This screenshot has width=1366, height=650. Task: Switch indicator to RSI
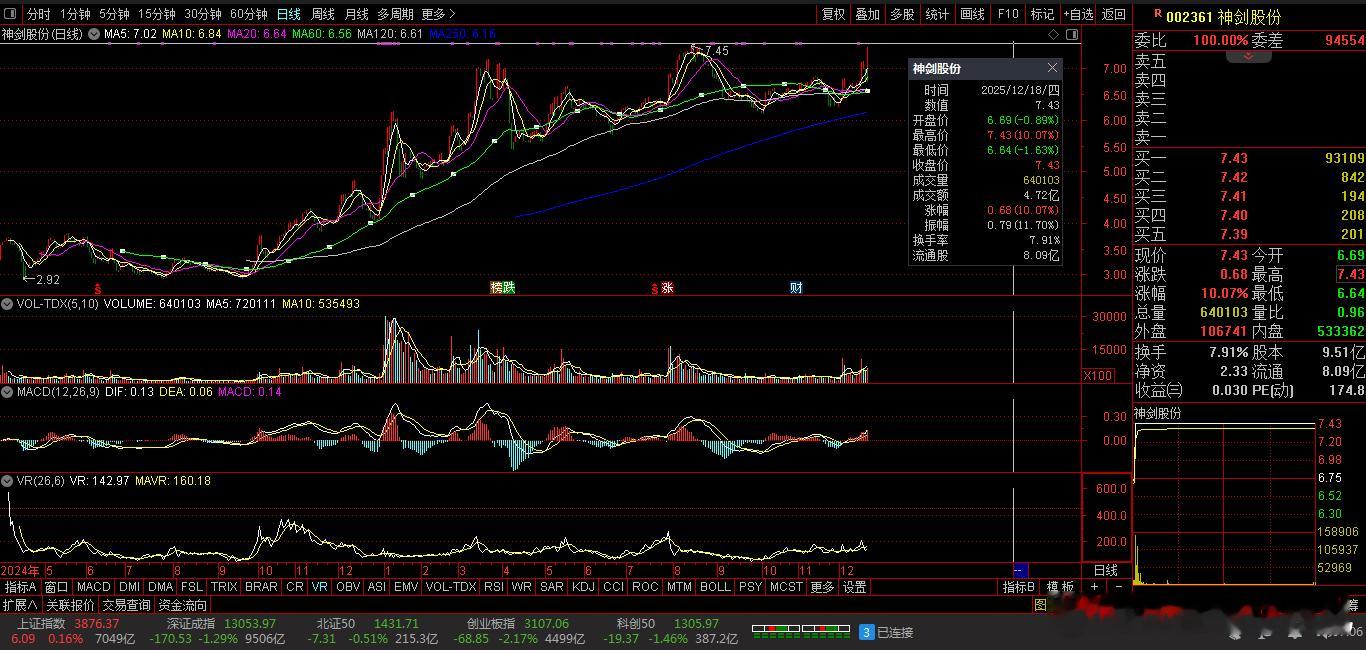493,587
